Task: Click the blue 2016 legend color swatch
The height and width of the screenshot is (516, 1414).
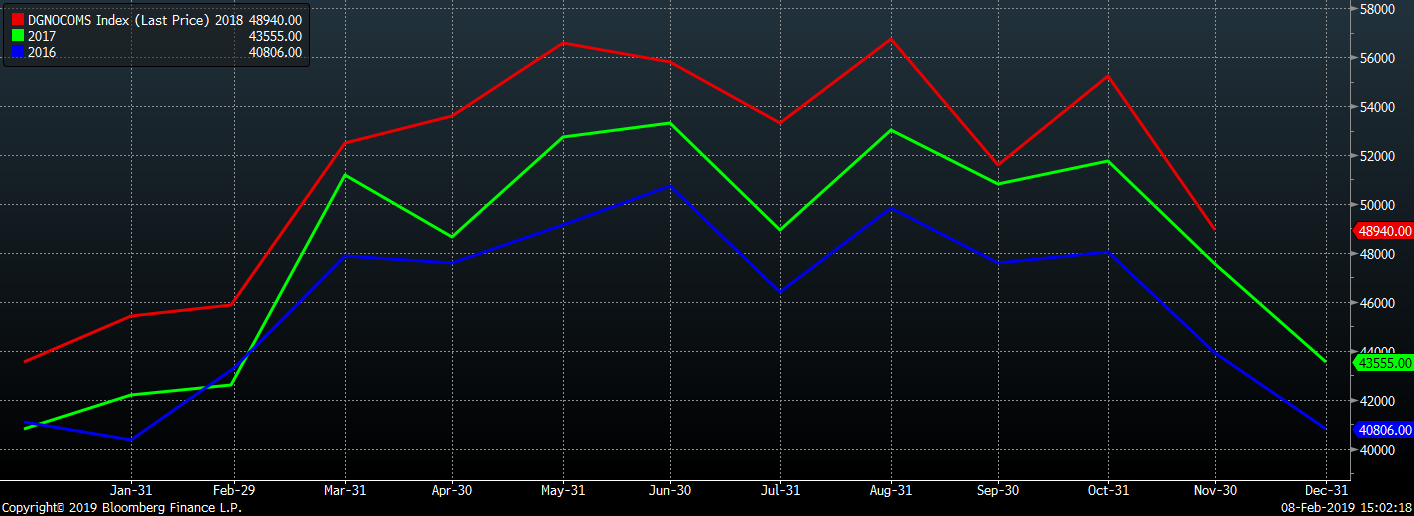Action: pos(17,52)
